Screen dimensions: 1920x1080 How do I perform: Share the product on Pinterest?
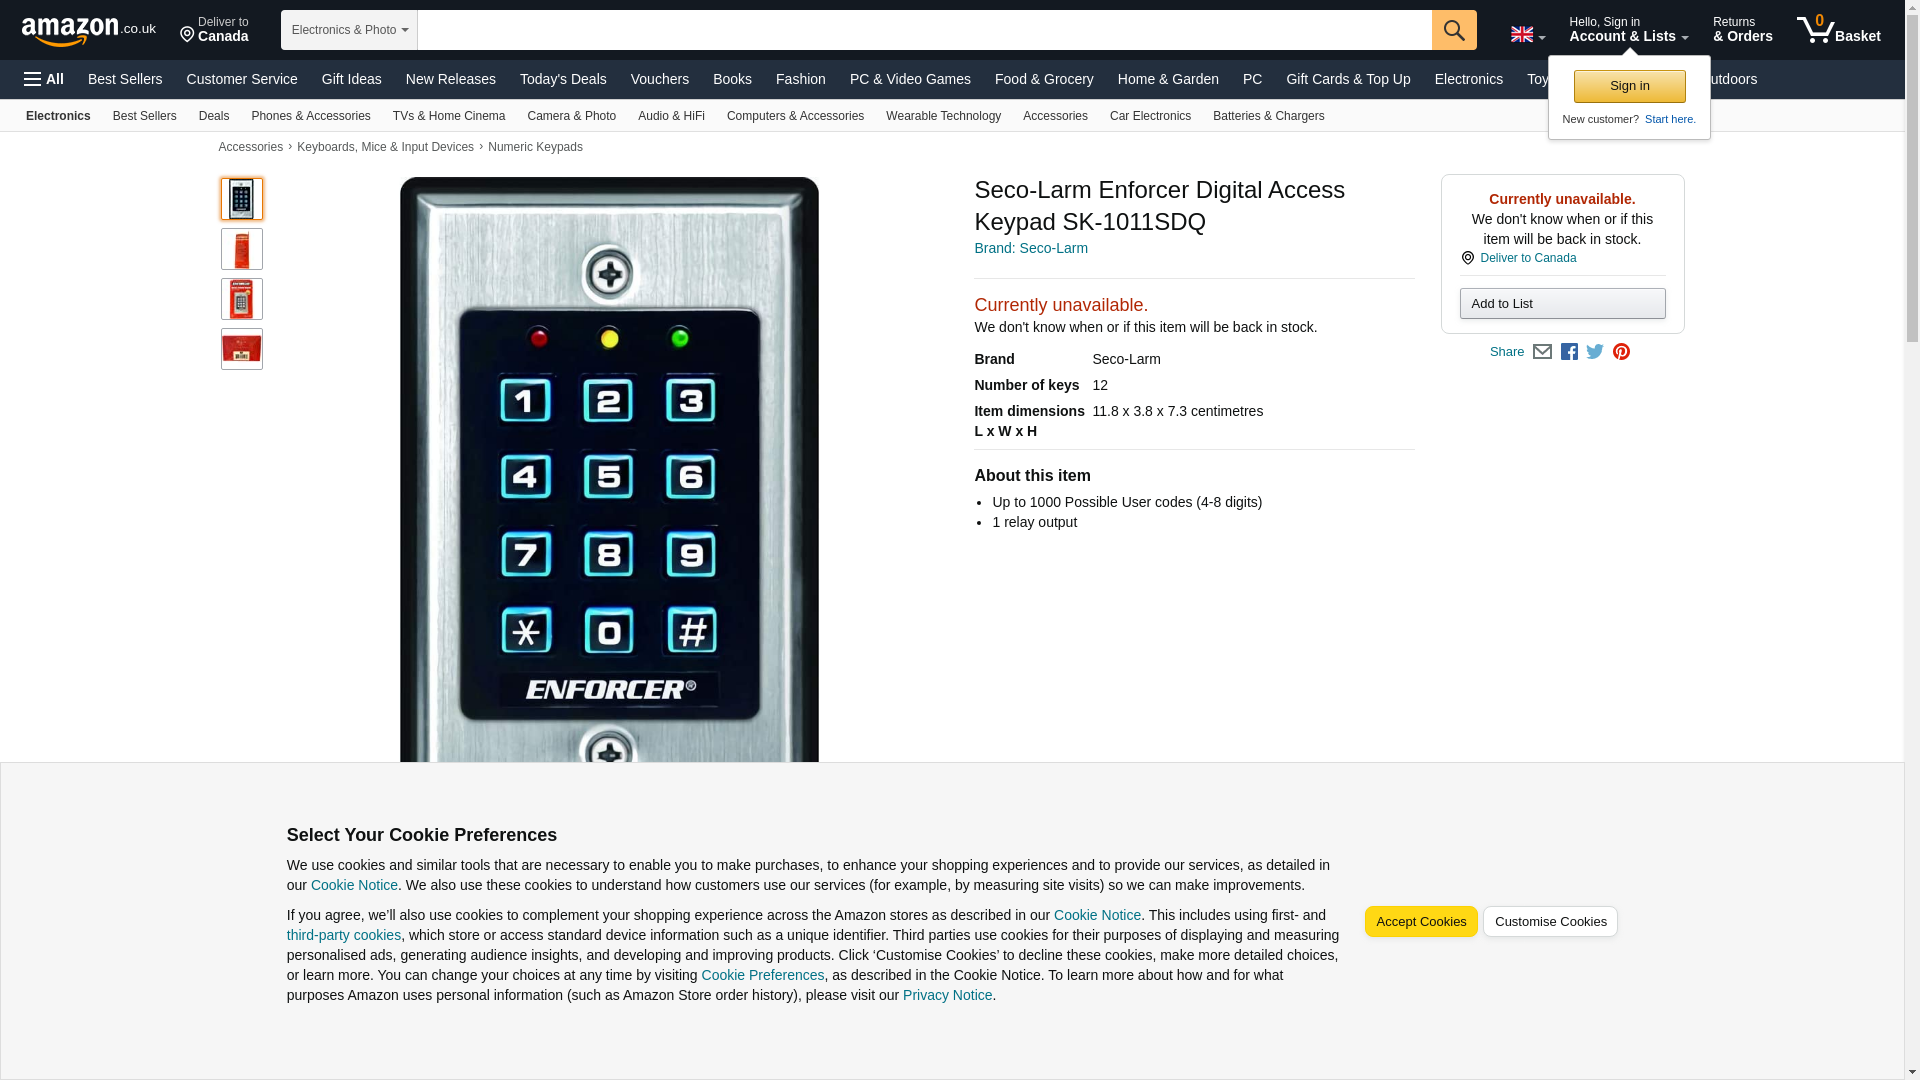click(1621, 352)
